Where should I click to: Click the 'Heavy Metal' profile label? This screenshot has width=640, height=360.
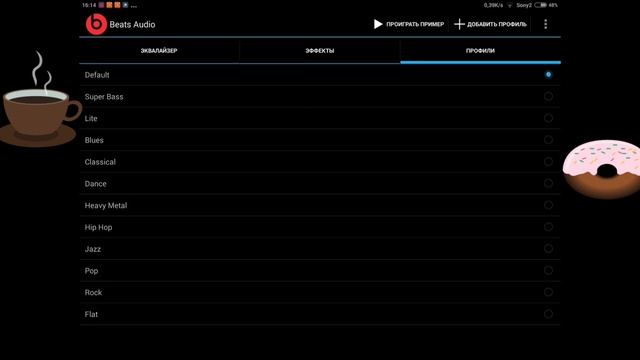[106, 205]
